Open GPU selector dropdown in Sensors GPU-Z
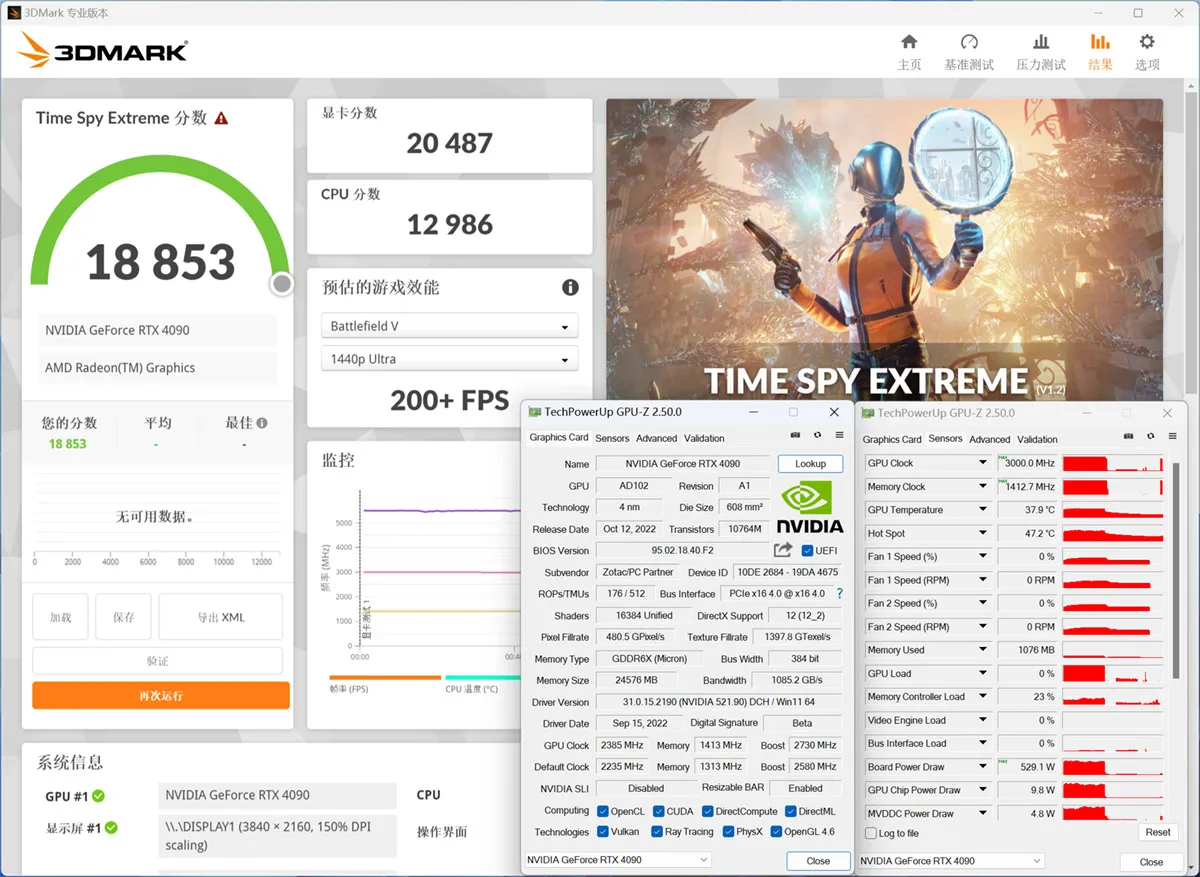Image resolution: width=1200 pixels, height=877 pixels. 950,861
